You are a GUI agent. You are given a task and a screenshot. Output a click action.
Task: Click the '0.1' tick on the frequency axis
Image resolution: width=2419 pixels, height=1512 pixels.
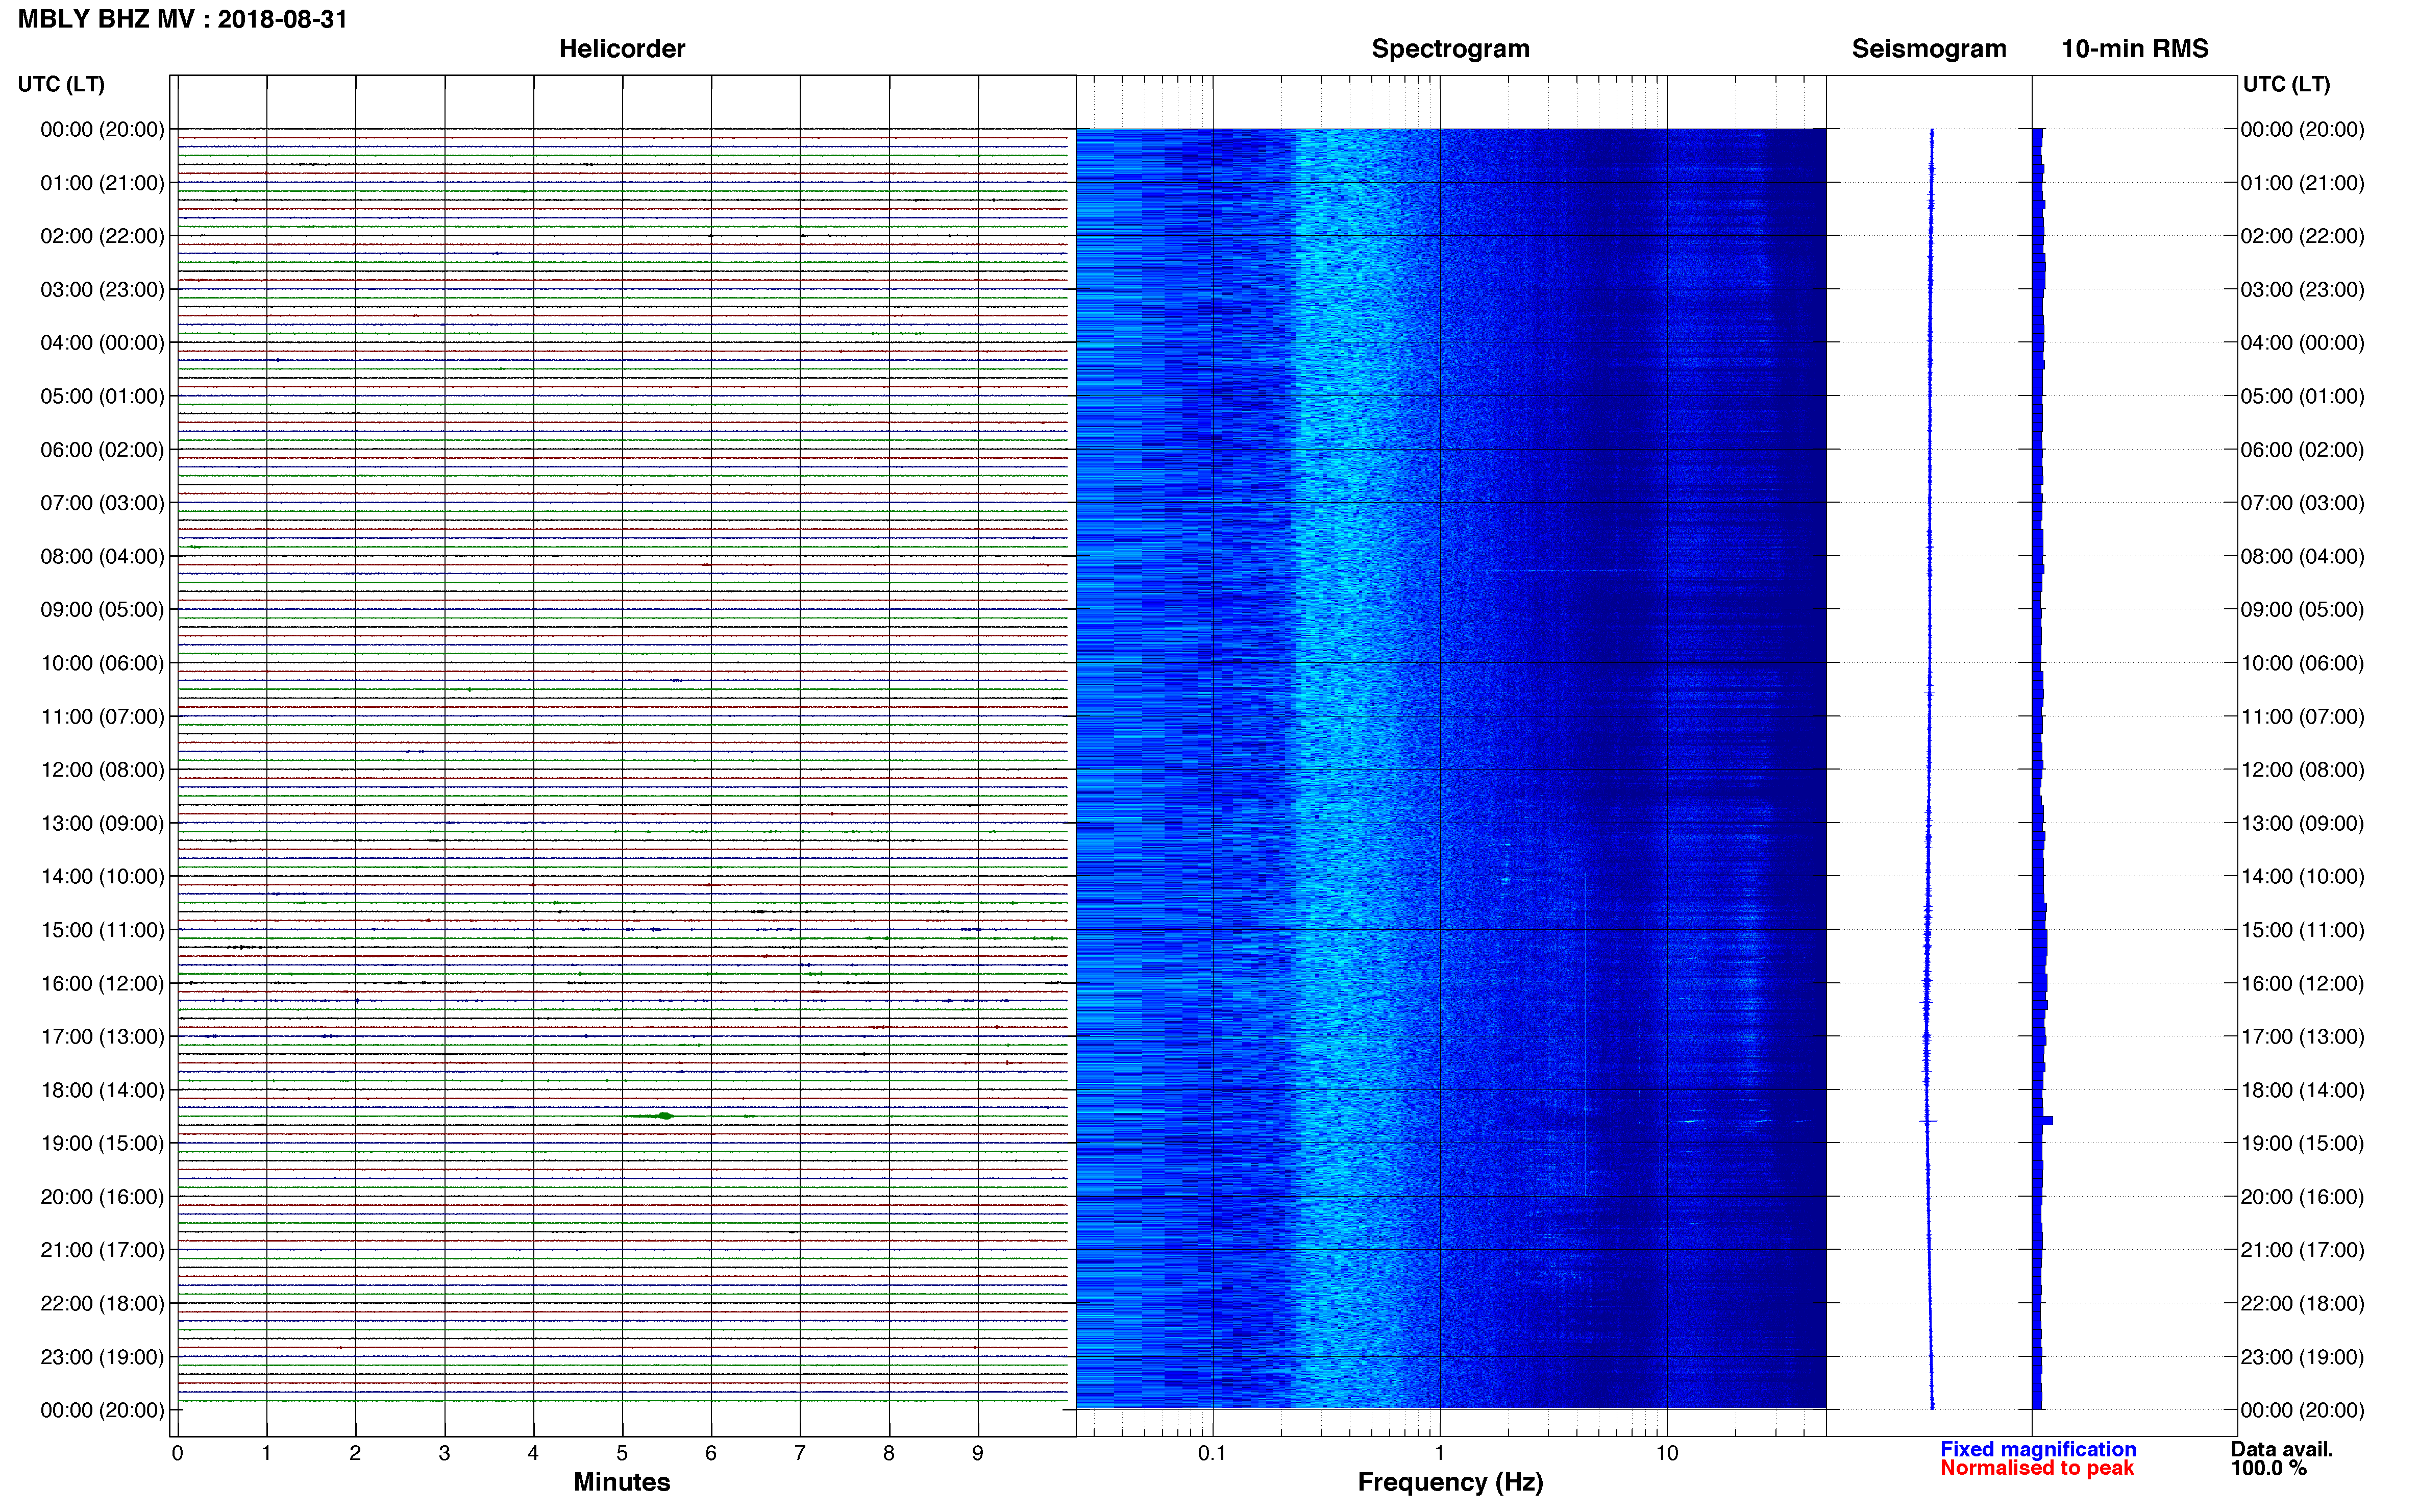pos(1212,1453)
